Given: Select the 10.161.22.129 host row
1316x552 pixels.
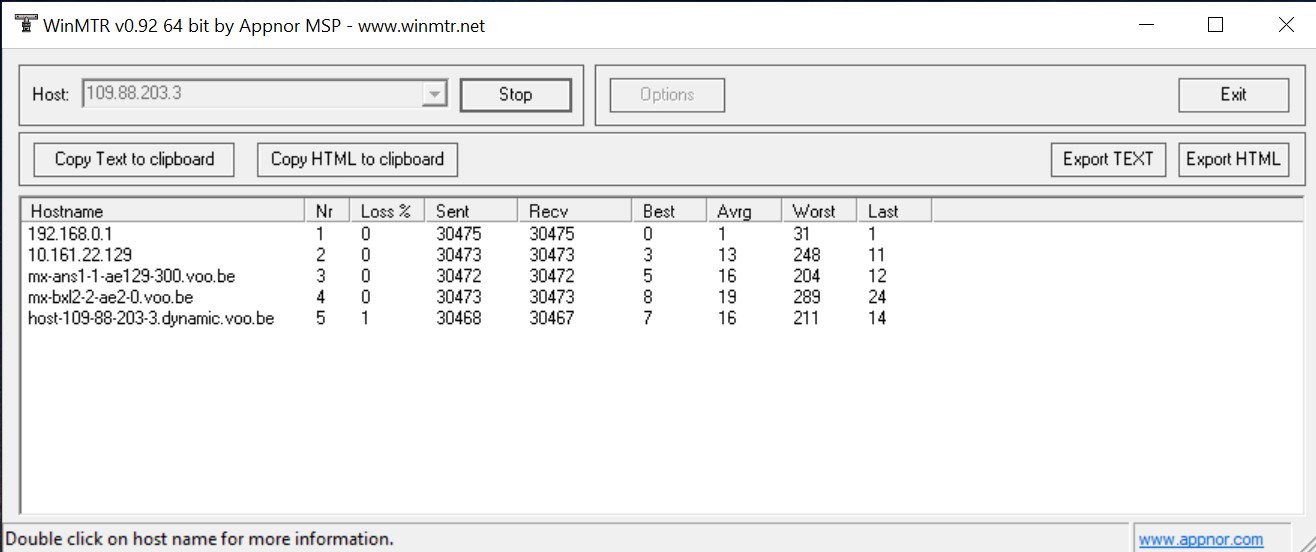Looking at the screenshot, I should point(478,255).
